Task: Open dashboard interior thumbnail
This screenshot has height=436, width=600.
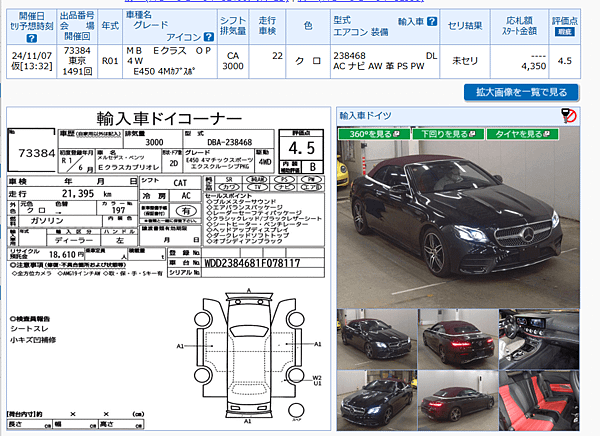Action: click(539, 339)
